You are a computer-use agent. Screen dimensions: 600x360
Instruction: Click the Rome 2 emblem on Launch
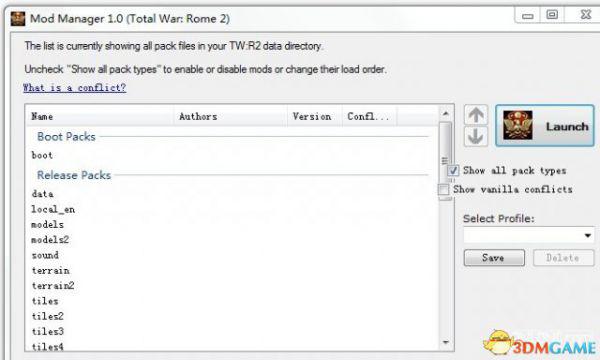pyautogui.click(x=517, y=125)
